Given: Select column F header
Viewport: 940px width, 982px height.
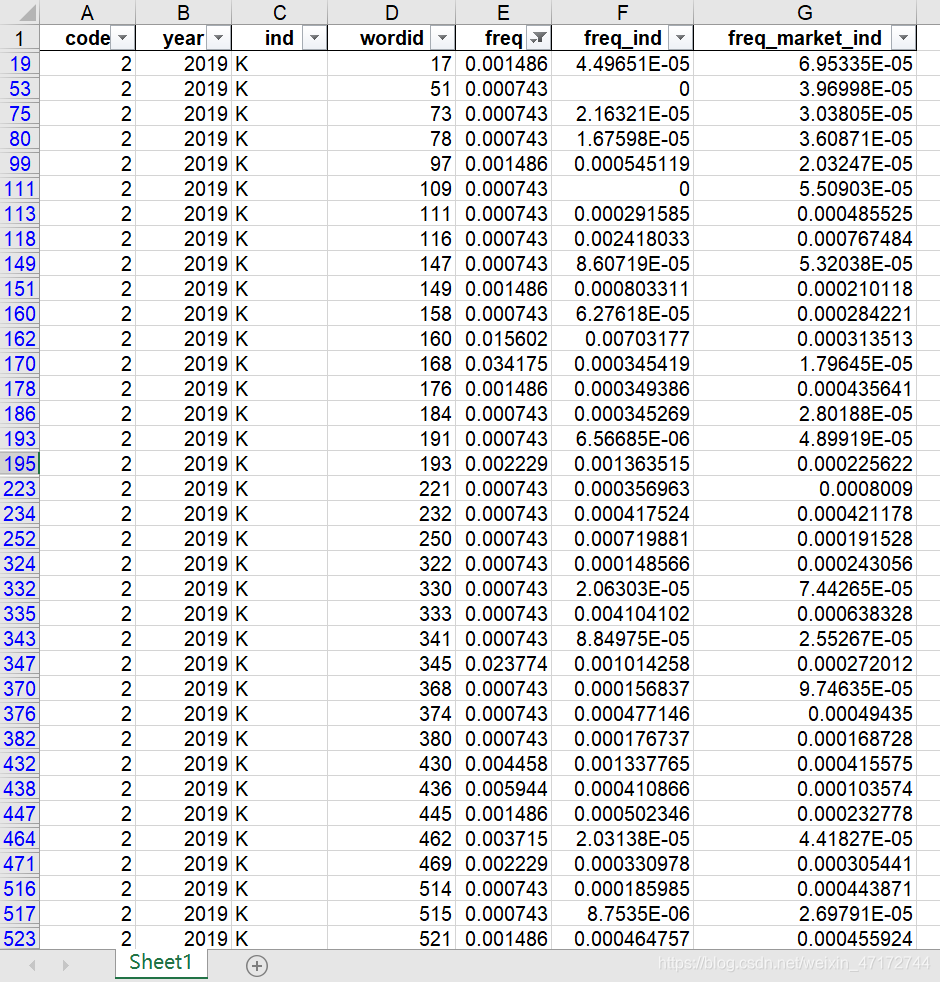Looking at the screenshot, I should tap(622, 13).
